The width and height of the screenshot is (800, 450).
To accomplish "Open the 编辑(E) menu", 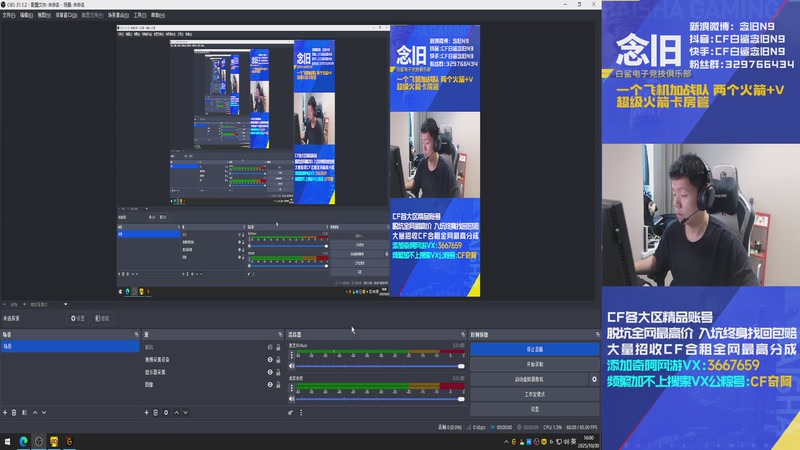I will coord(26,15).
